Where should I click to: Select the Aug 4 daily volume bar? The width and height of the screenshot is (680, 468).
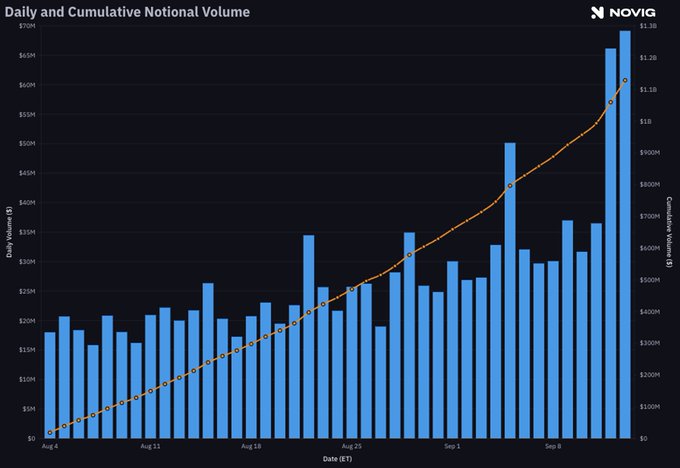[50, 385]
